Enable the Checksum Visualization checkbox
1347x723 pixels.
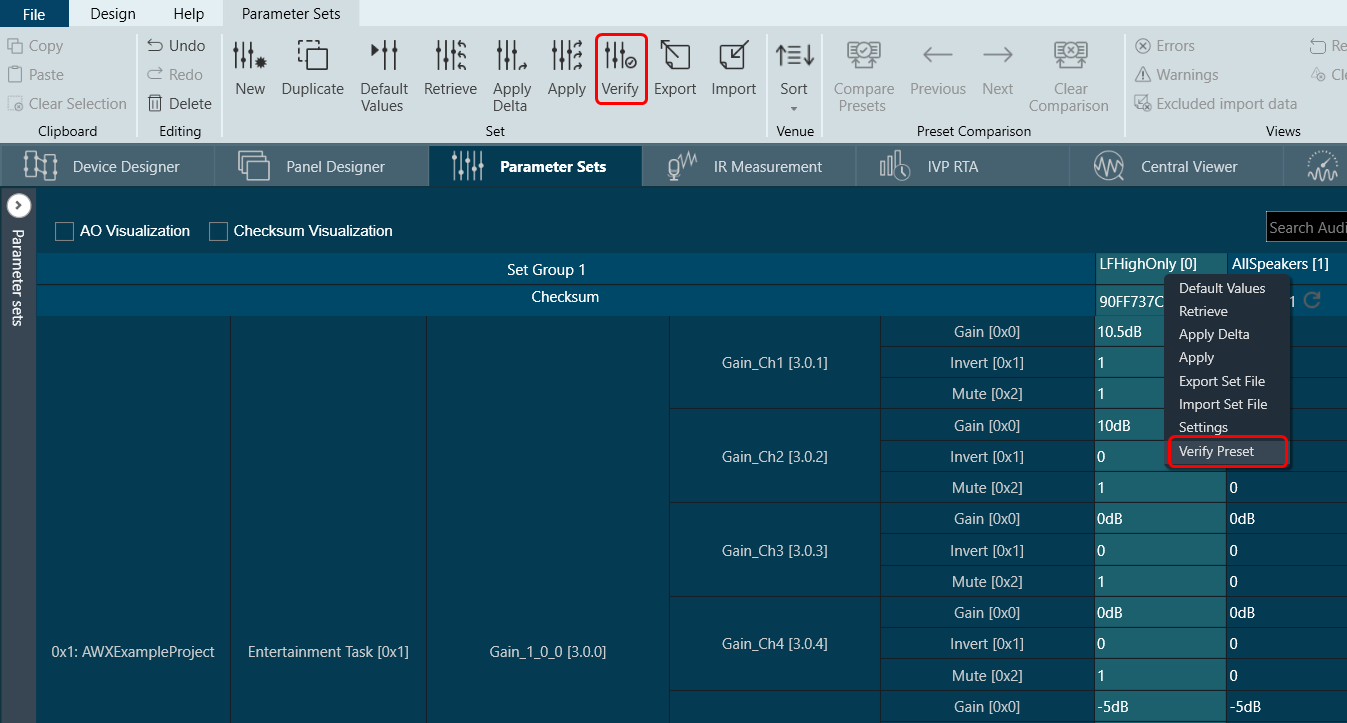tap(219, 231)
